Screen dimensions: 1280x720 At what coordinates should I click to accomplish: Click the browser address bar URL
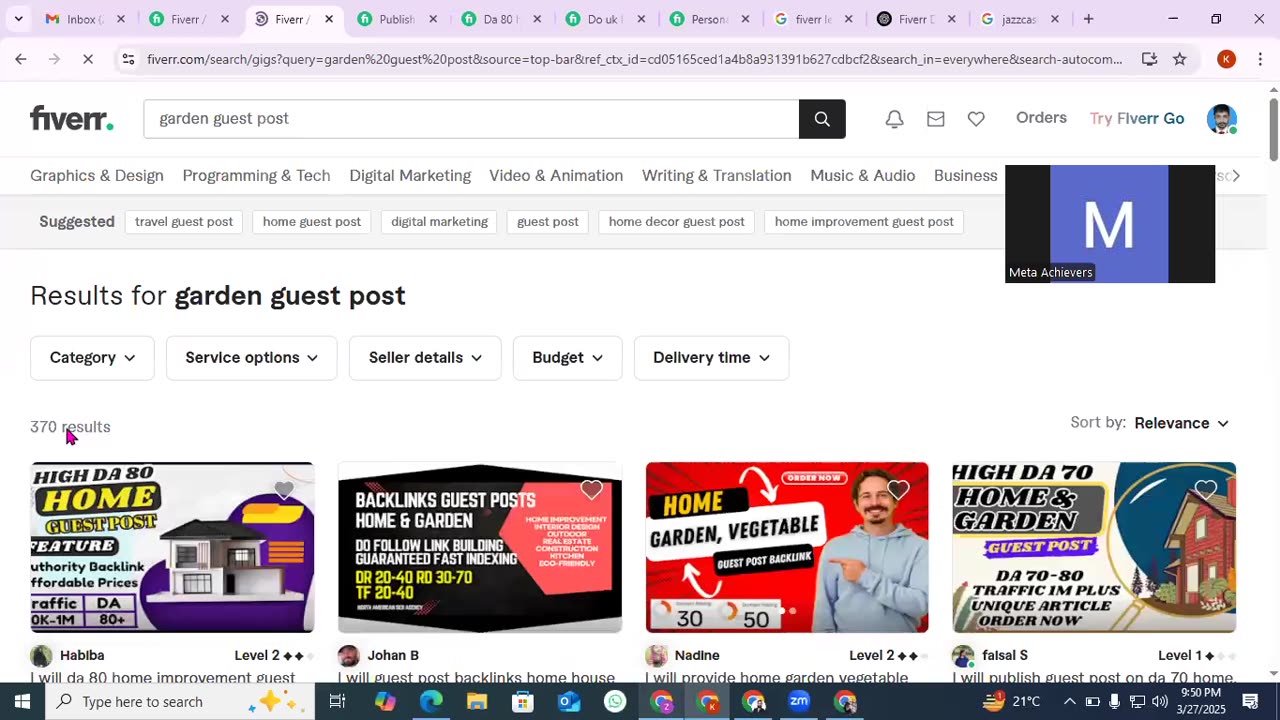(634, 60)
